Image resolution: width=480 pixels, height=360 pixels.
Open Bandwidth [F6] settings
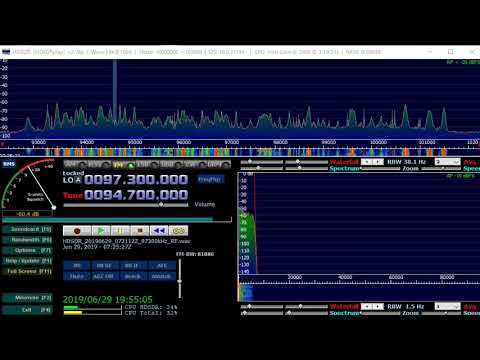tap(27, 240)
